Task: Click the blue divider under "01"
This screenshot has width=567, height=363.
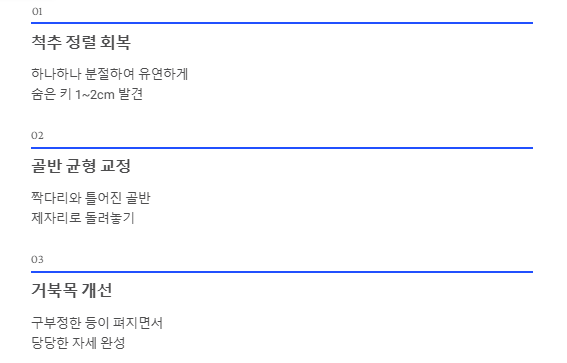Action: coord(282,23)
